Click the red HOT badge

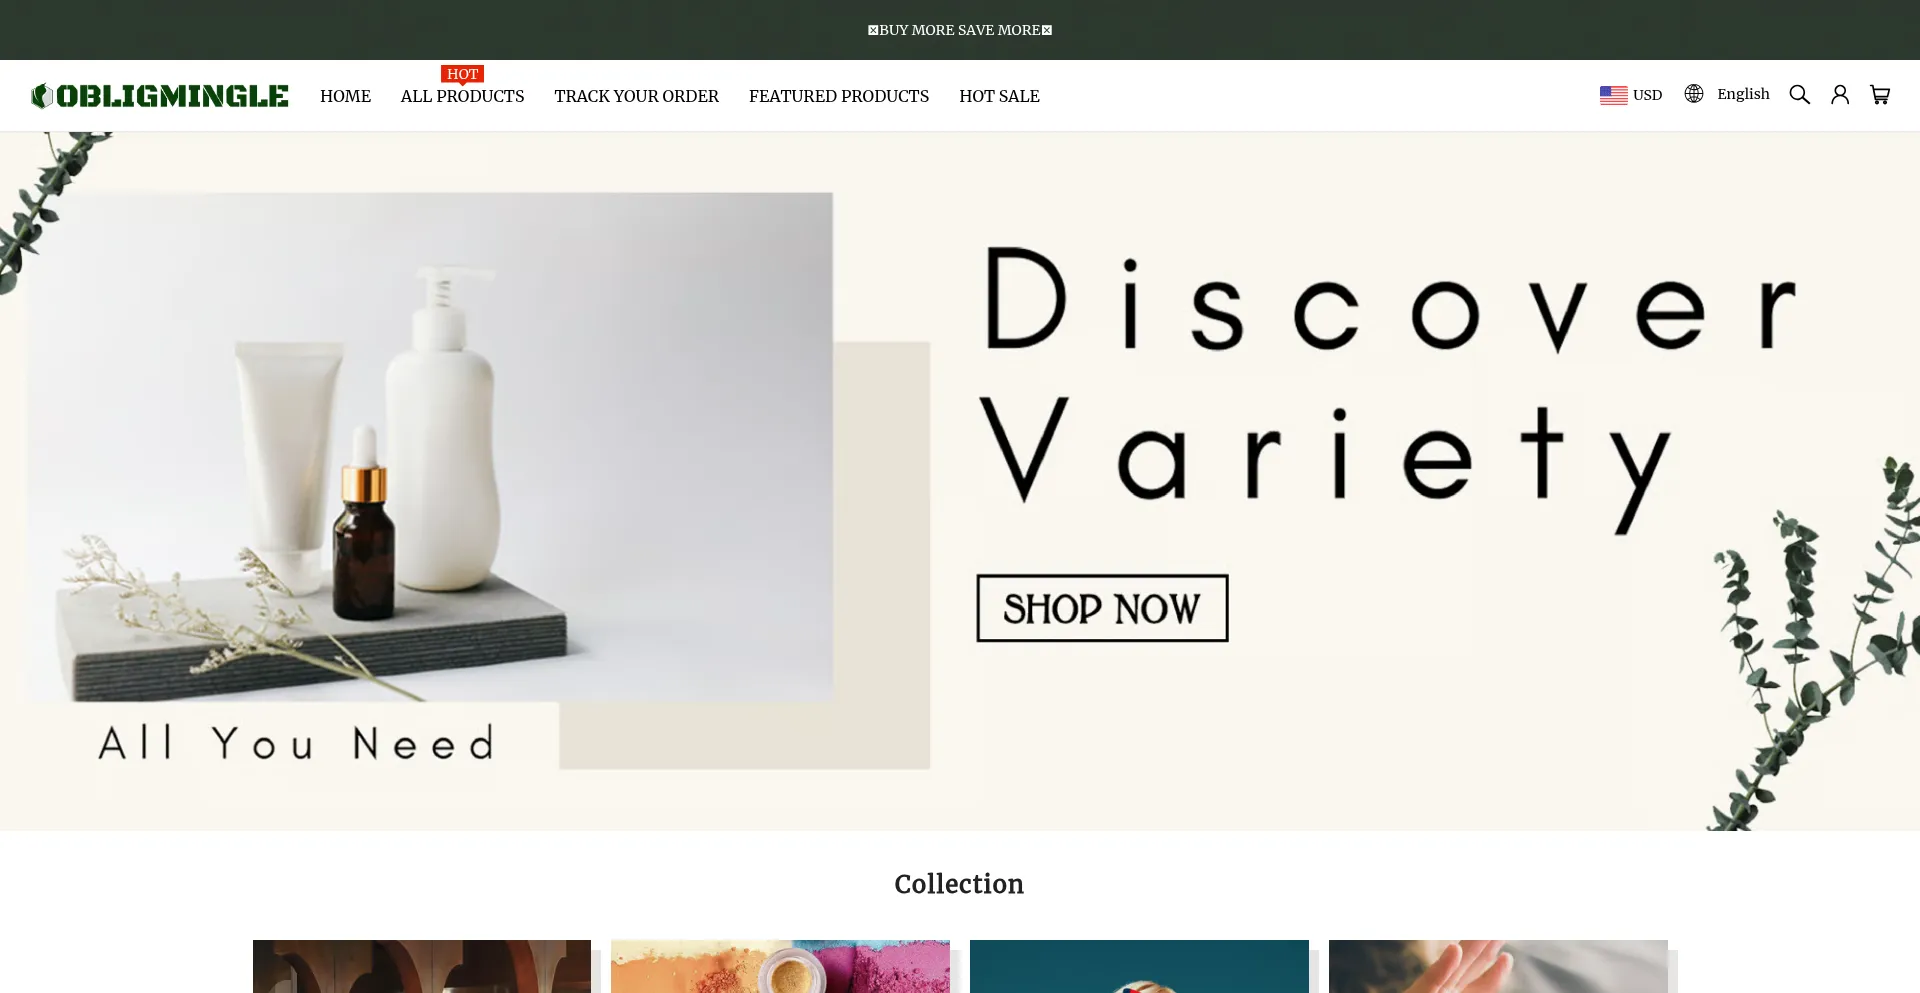pos(462,74)
